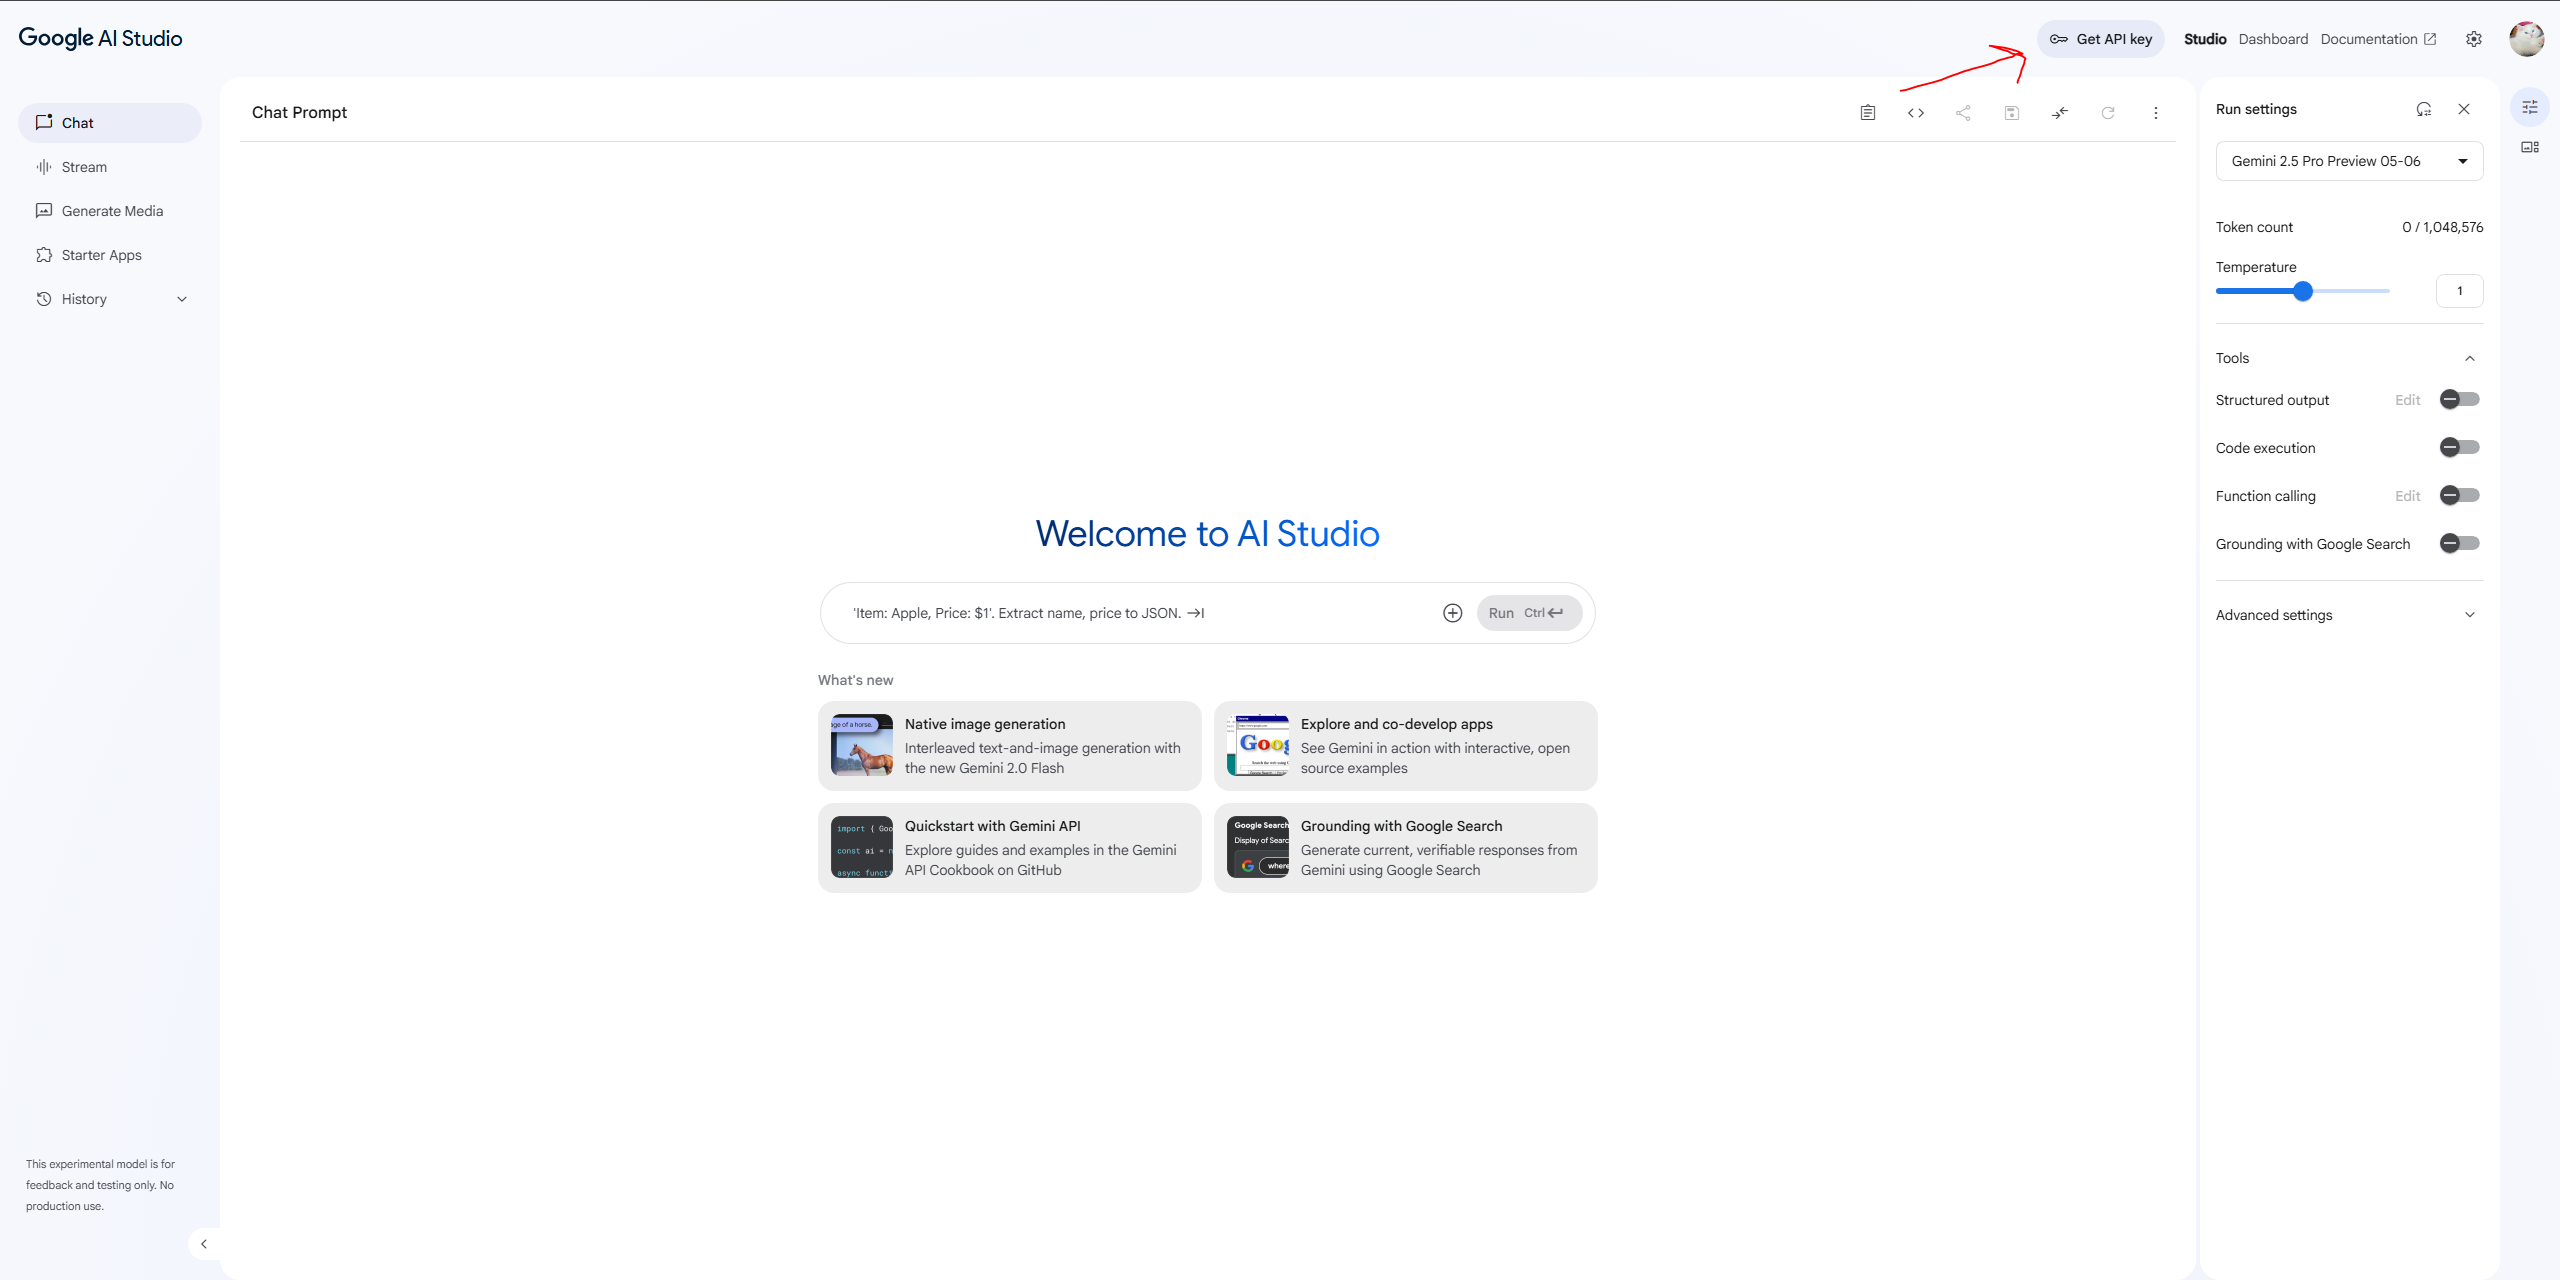This screenshot has height=1280, width=2560.
Task: Close the Run settings panel
Action: tap(2464, 109)
